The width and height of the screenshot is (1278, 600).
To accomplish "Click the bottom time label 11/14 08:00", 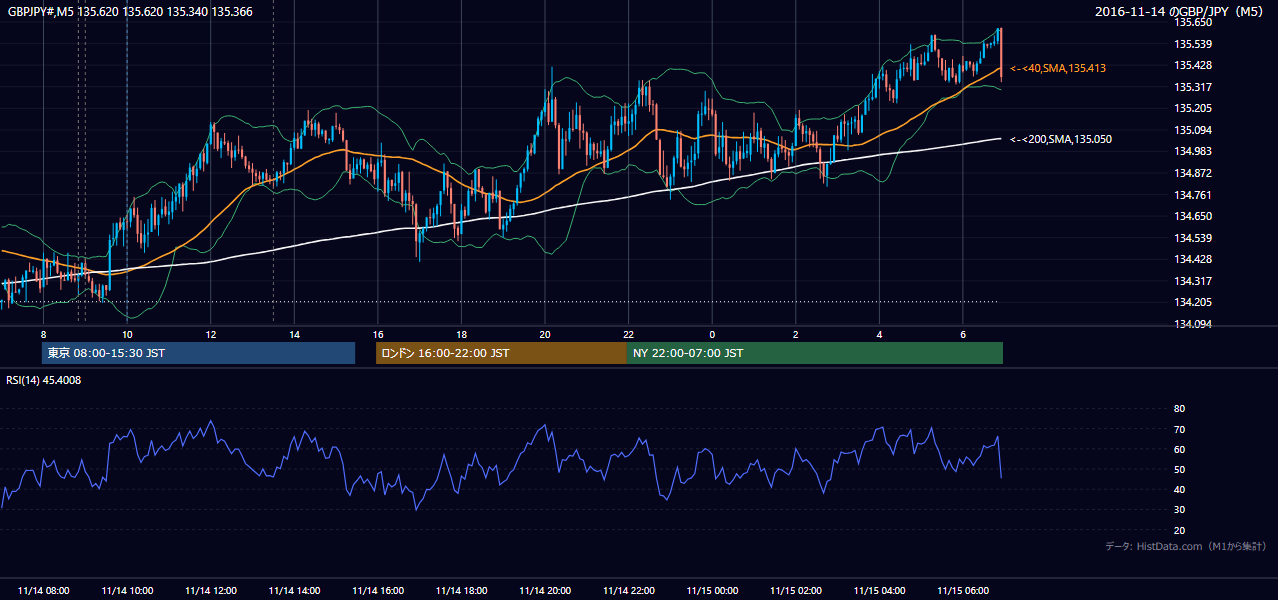I will (x=44, y=591).
